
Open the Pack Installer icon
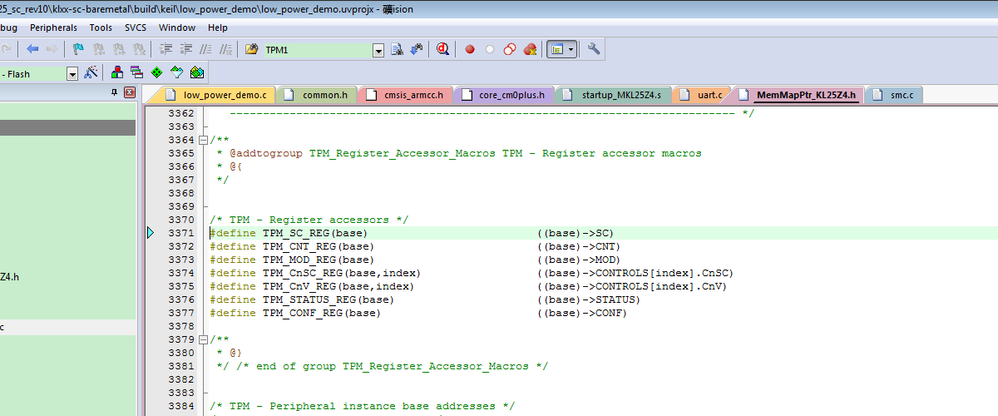[x=197, y=73]
